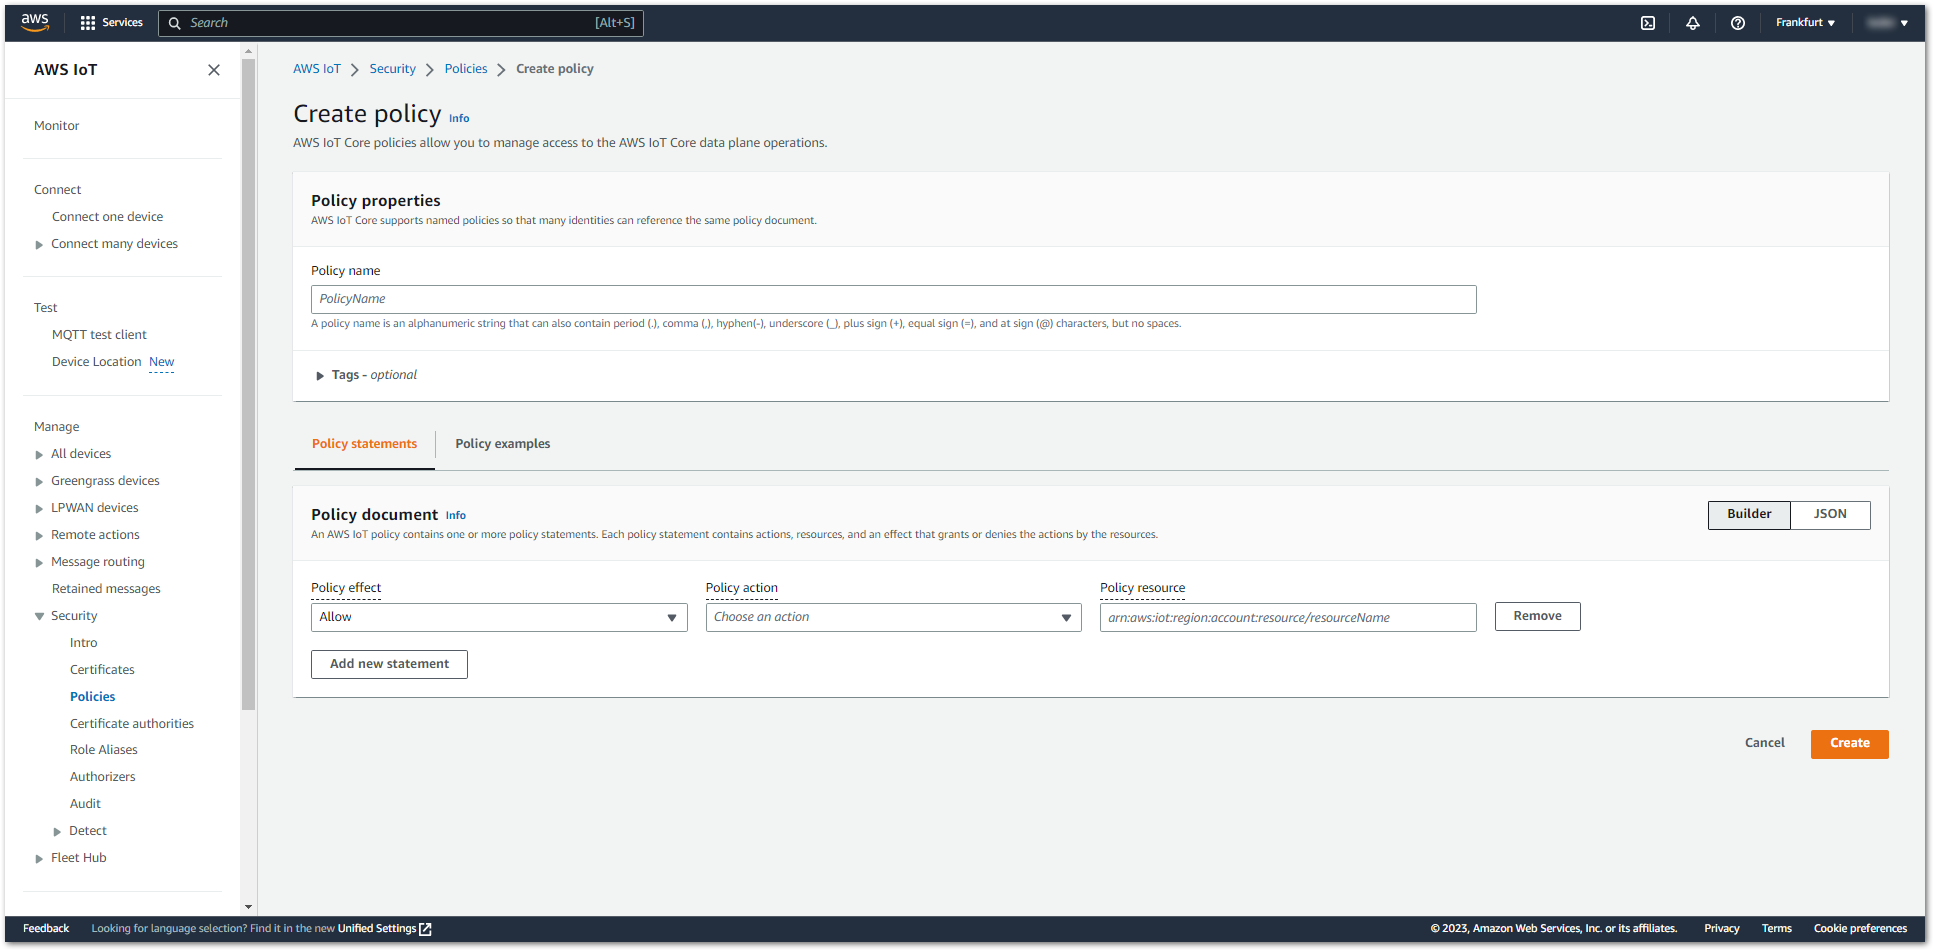This screenshot has height=951, width=1934.
Task: Open Authorizers in sidebar
Action: (102, 777)
